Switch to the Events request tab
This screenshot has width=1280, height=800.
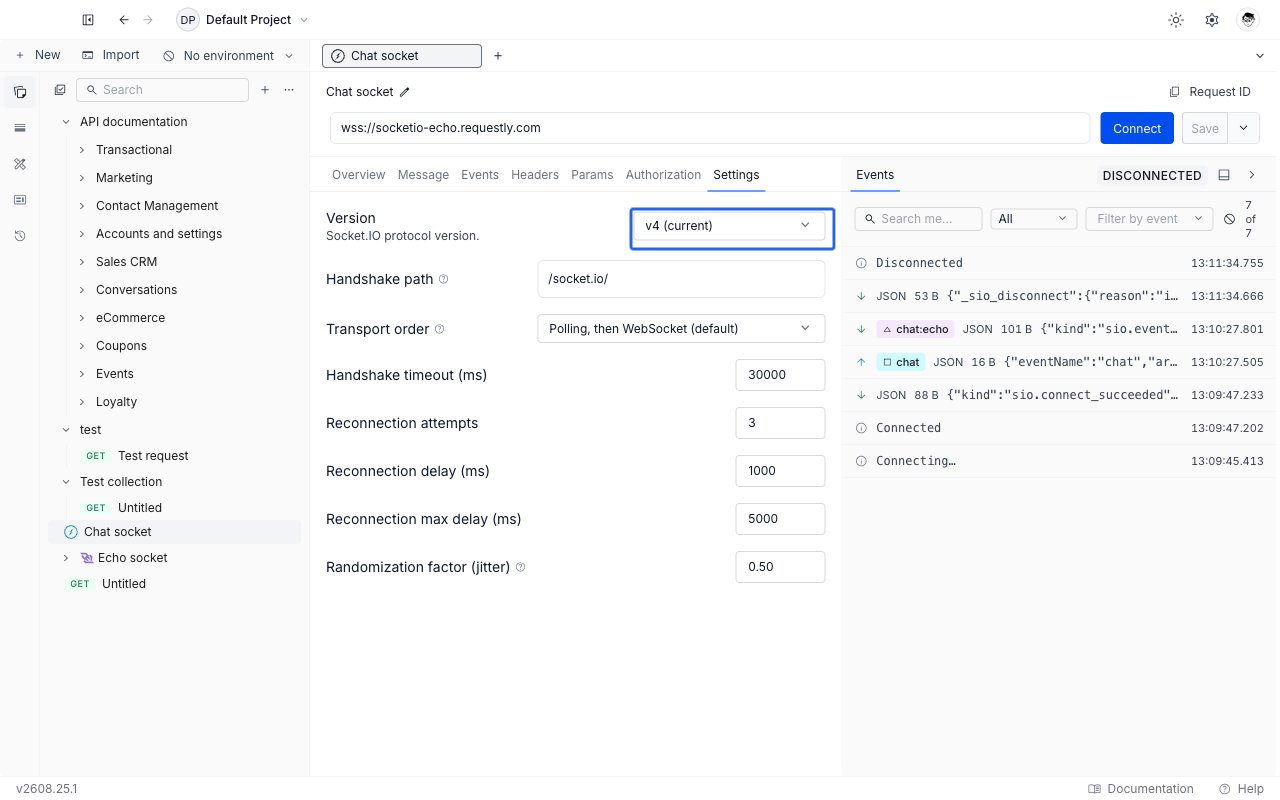[x=480, y=175]
